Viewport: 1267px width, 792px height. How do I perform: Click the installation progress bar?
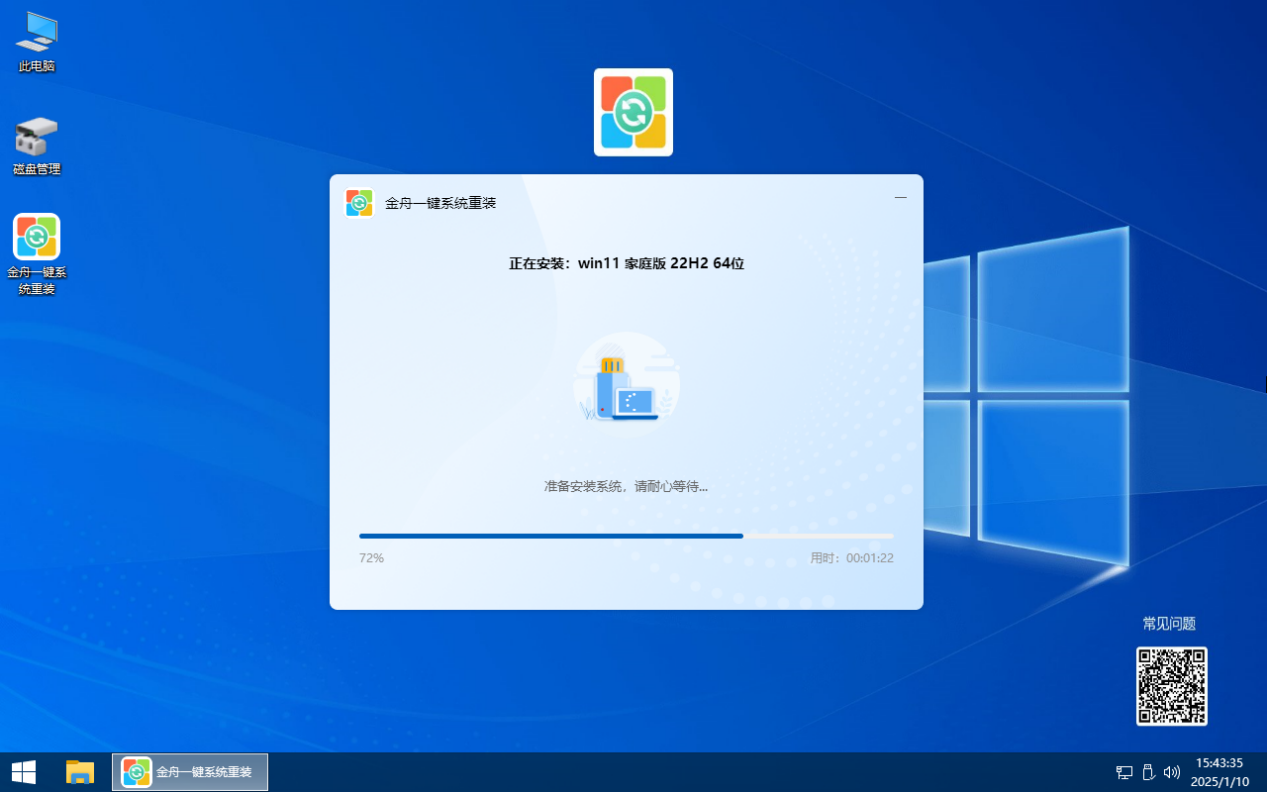626,536
